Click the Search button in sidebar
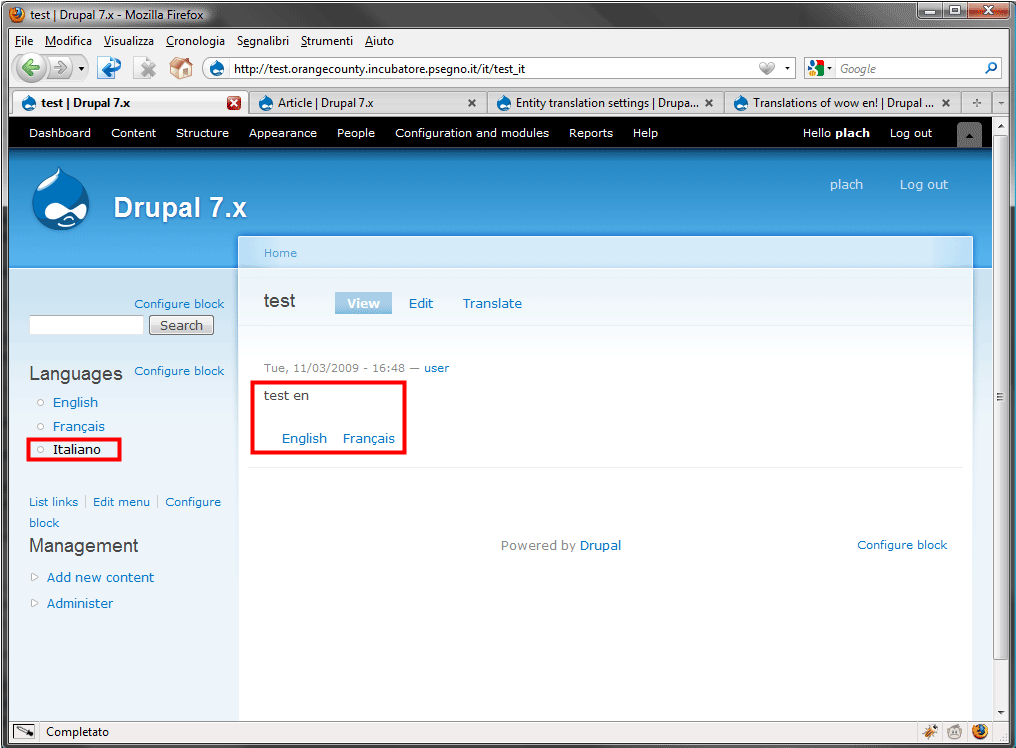 tap(181, 325)
